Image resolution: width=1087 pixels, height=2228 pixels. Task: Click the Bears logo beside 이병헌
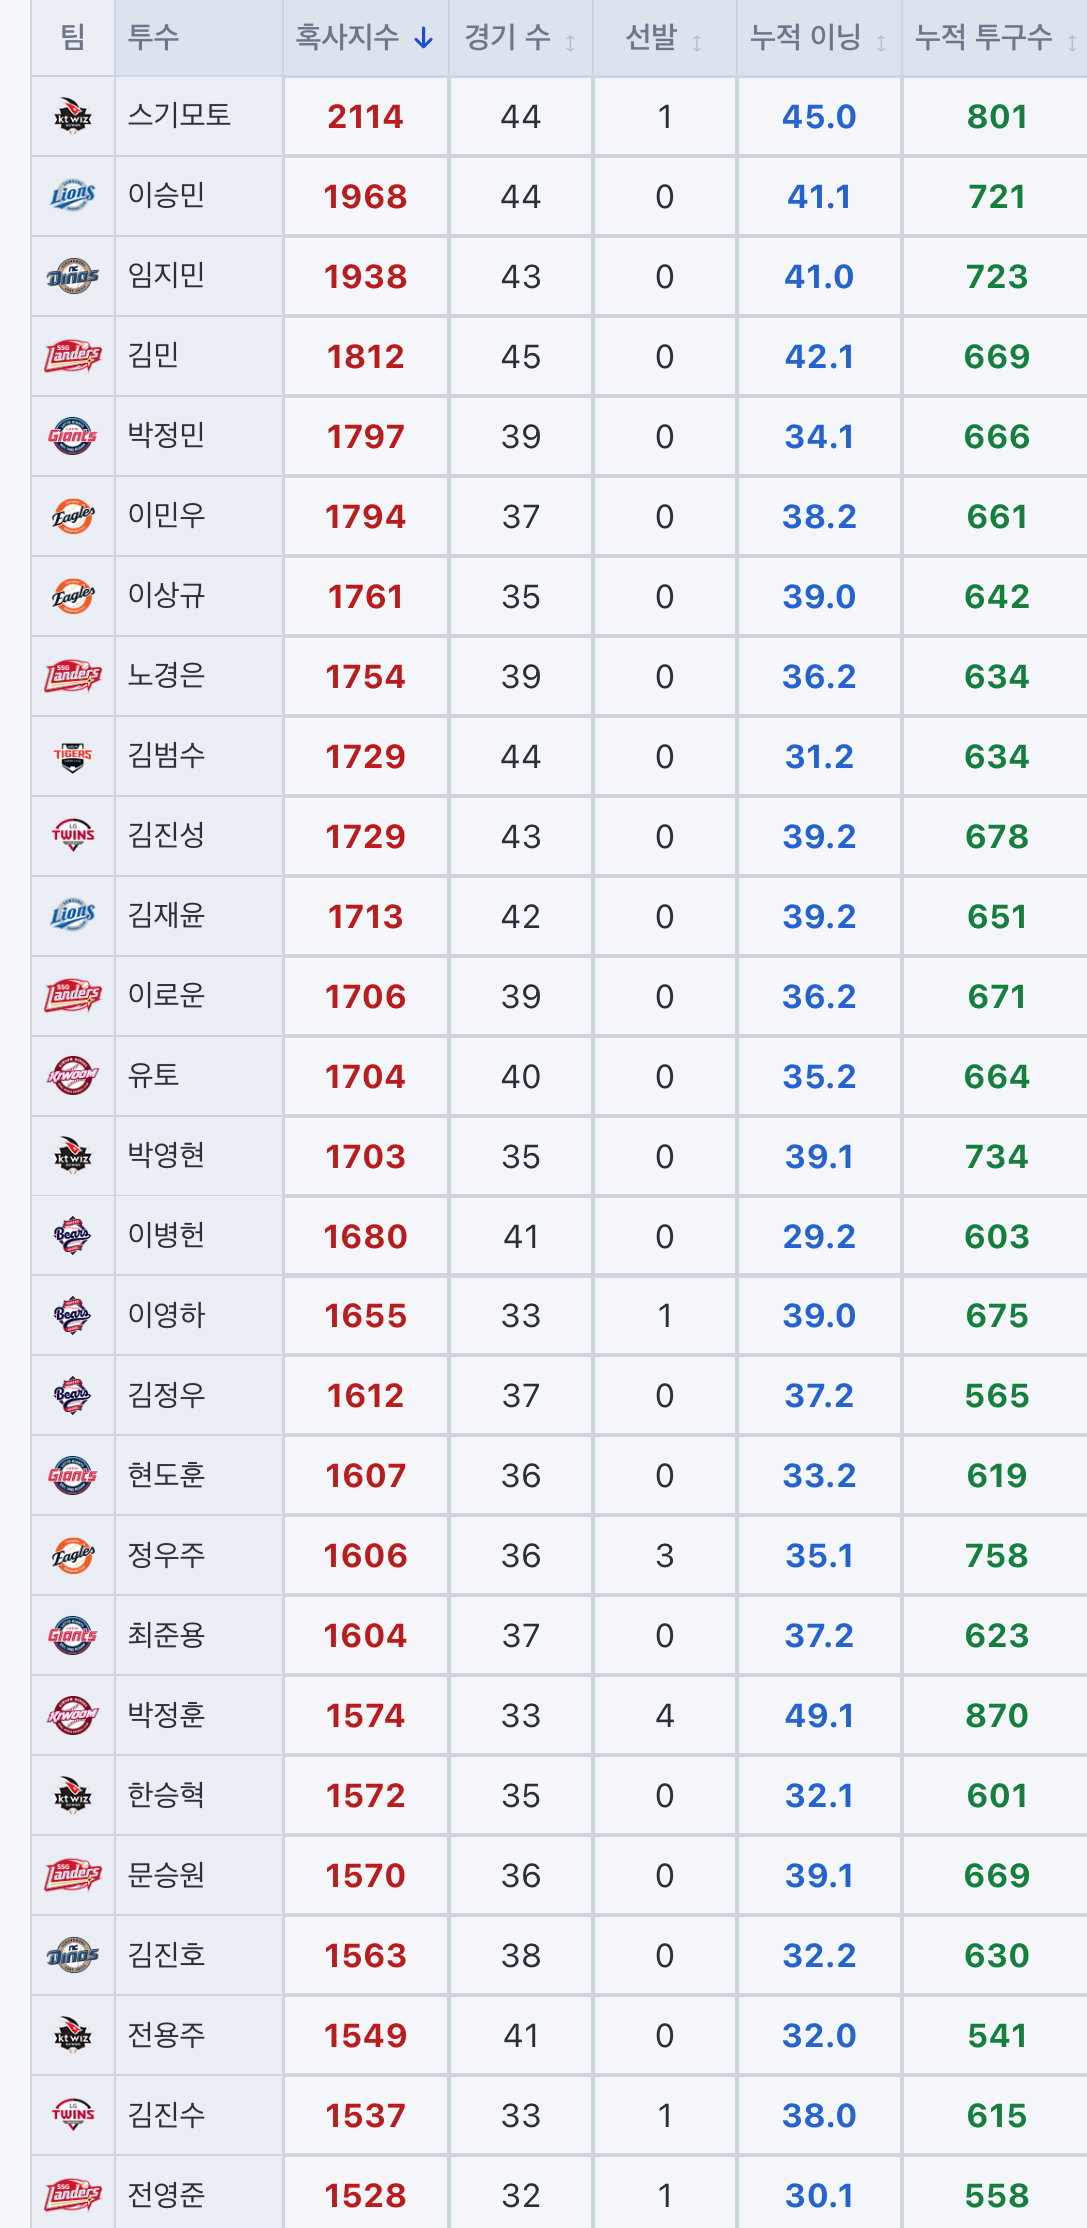(73, 1236)
